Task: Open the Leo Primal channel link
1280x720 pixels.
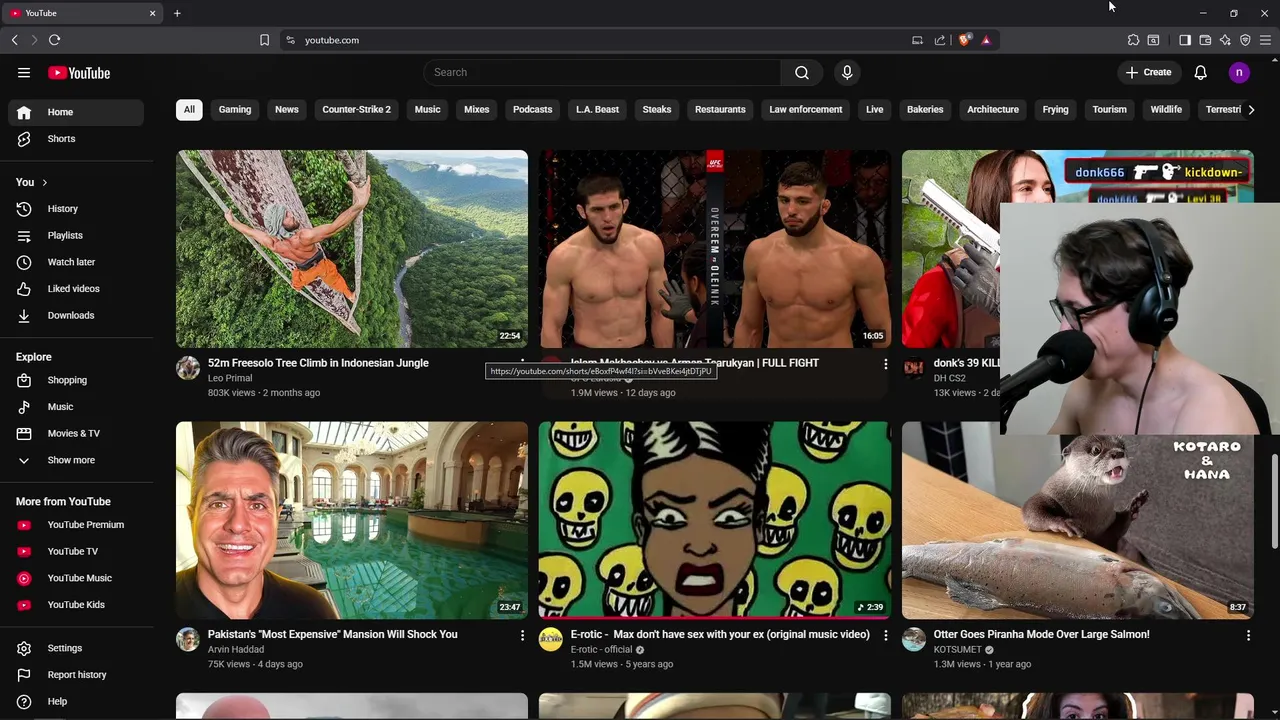Action: click(230, 378)
